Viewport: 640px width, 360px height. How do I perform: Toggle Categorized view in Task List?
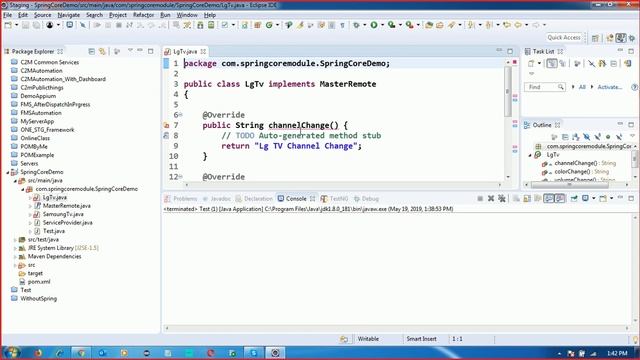pos(552,64)
